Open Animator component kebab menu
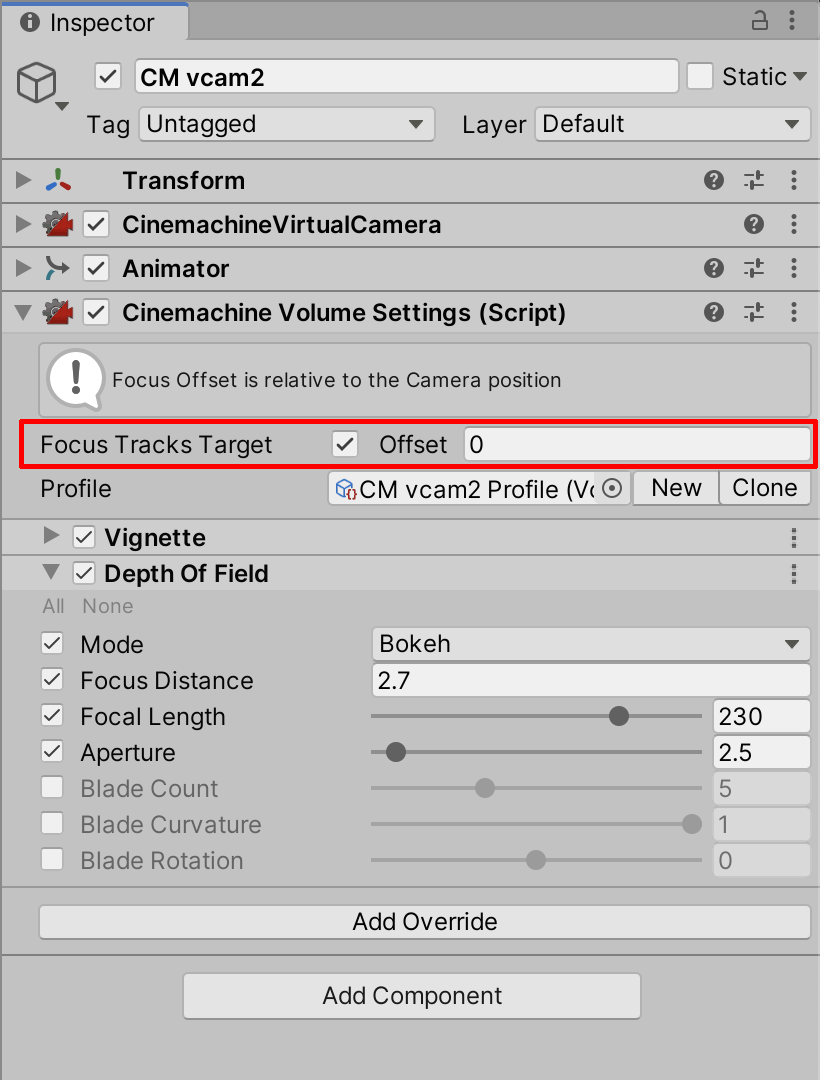The height and width of the screenshot is (1080, 820). click(794, 268)
